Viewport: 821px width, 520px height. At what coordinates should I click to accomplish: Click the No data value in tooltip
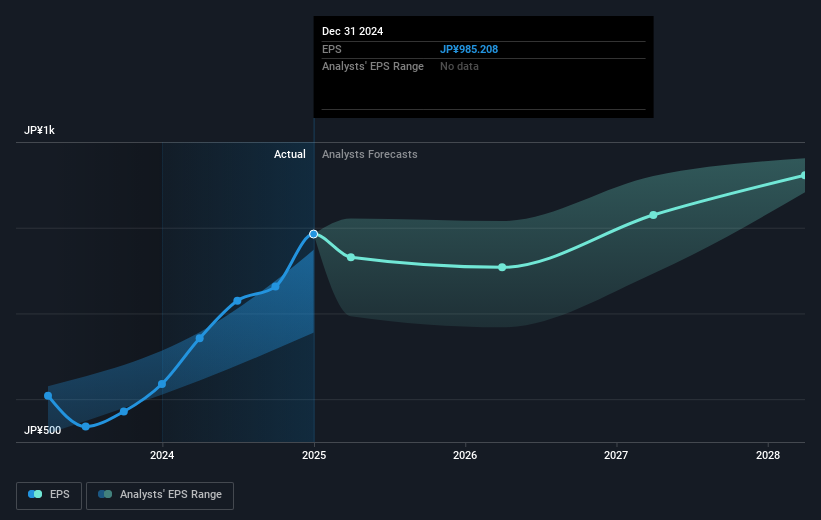[459, 67]
